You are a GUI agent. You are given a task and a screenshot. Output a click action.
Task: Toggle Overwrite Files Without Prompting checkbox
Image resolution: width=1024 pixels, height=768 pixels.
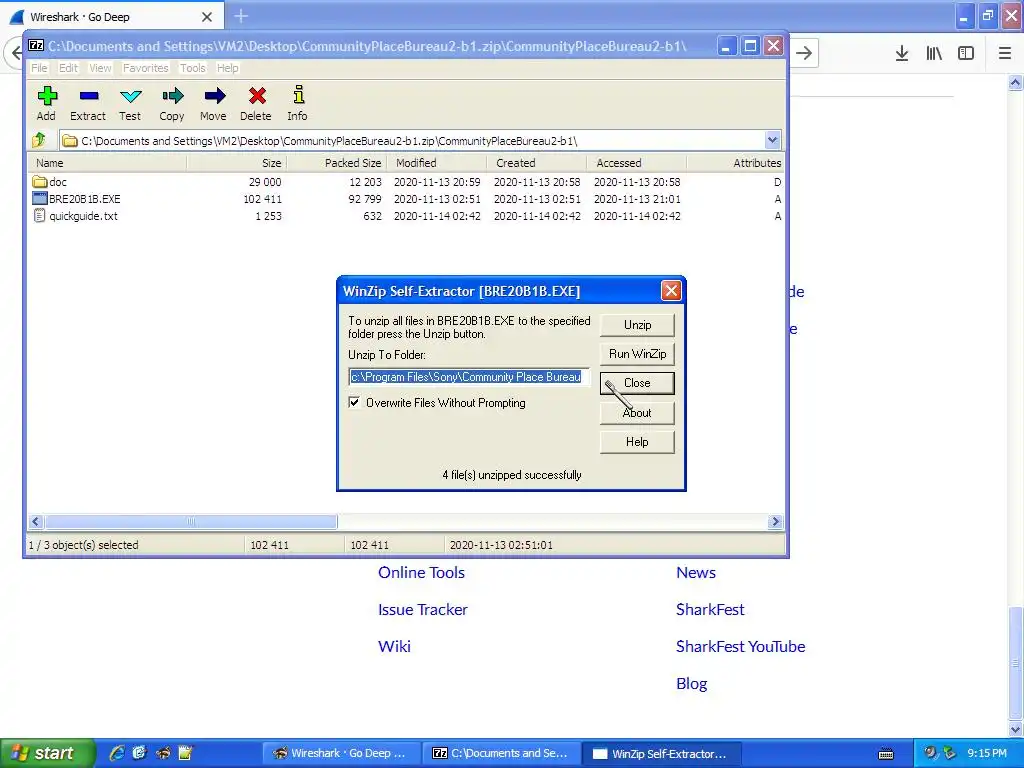[354, 402]
